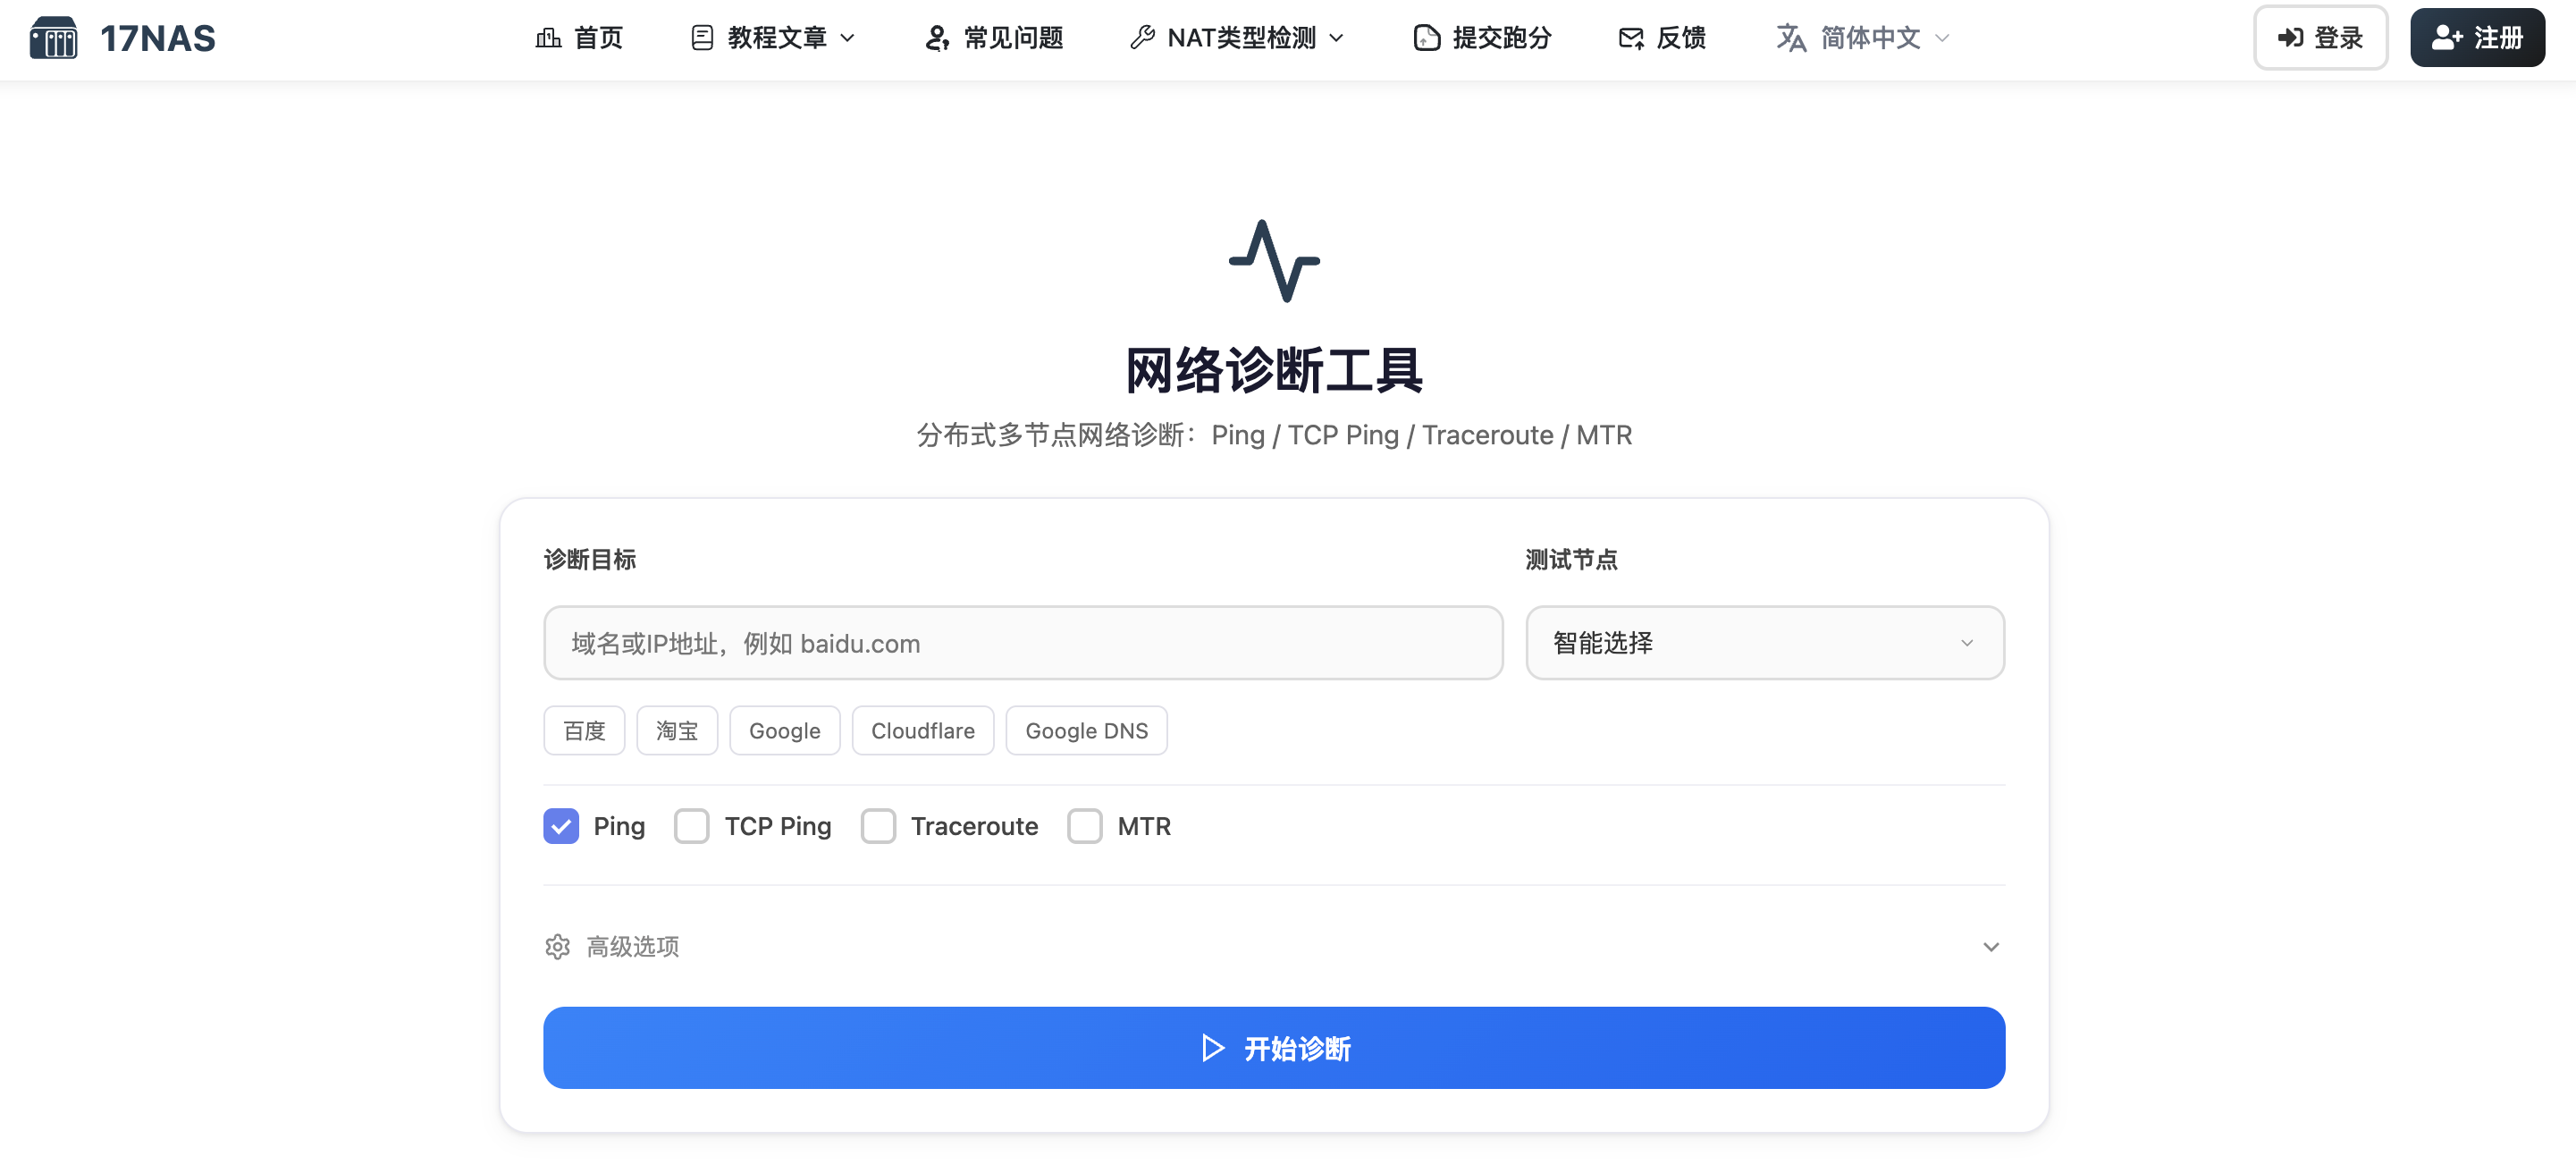This screenshot has width=2576, height=1173.
Task: Click the language translate icon
Action: coord(1790,38)
